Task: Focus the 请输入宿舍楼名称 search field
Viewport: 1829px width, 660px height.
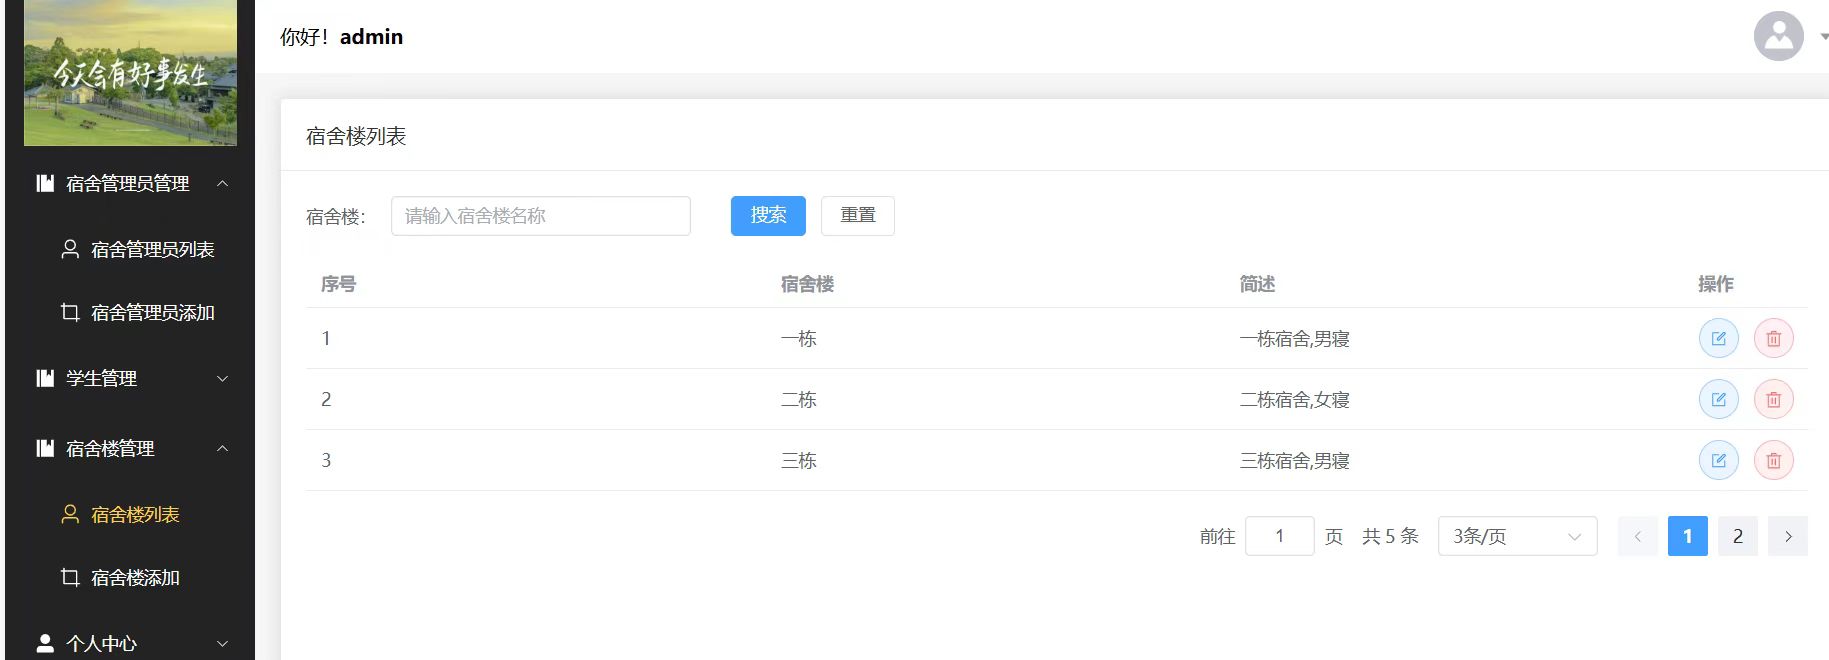Action: (x=541, y=215)
